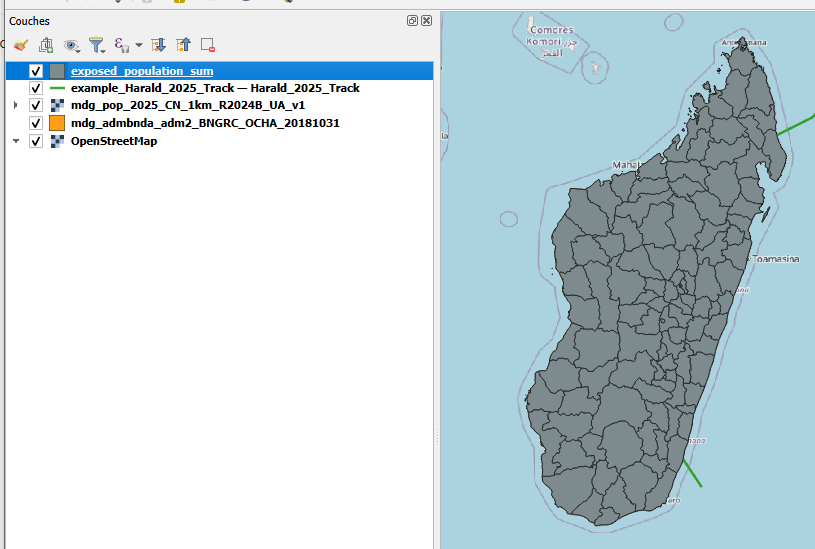Click the filter legend funnel icon
The image size is (815, 549).
(x=96, y=45)
